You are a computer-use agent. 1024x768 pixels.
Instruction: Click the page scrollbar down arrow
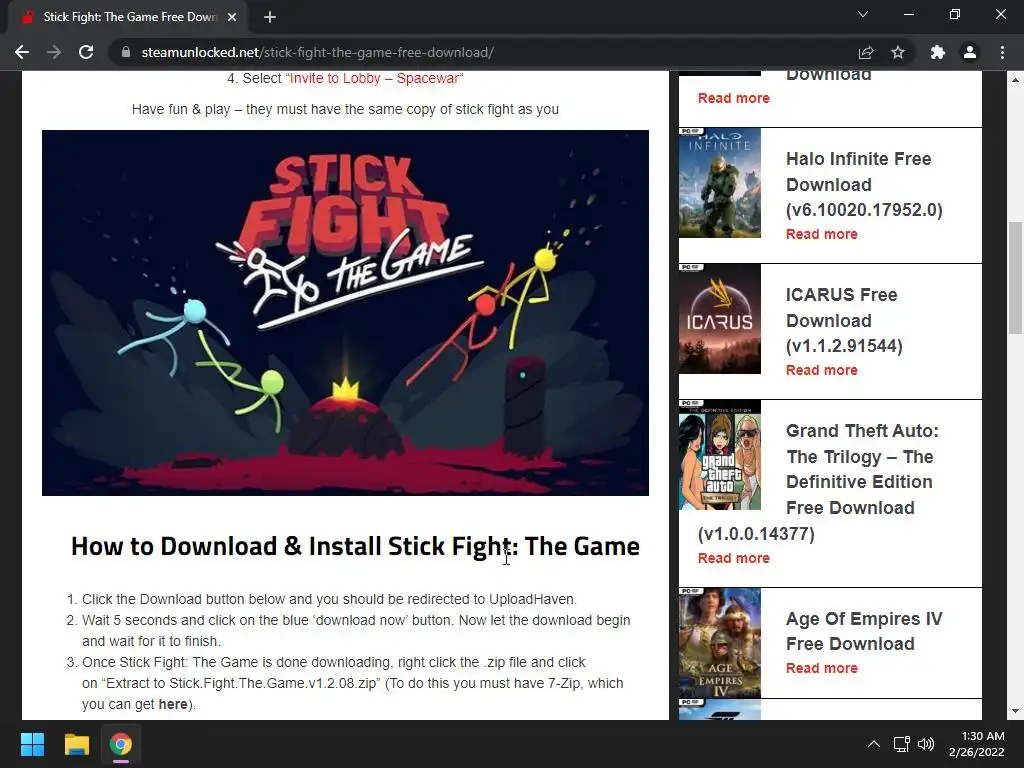(1015, 711)
